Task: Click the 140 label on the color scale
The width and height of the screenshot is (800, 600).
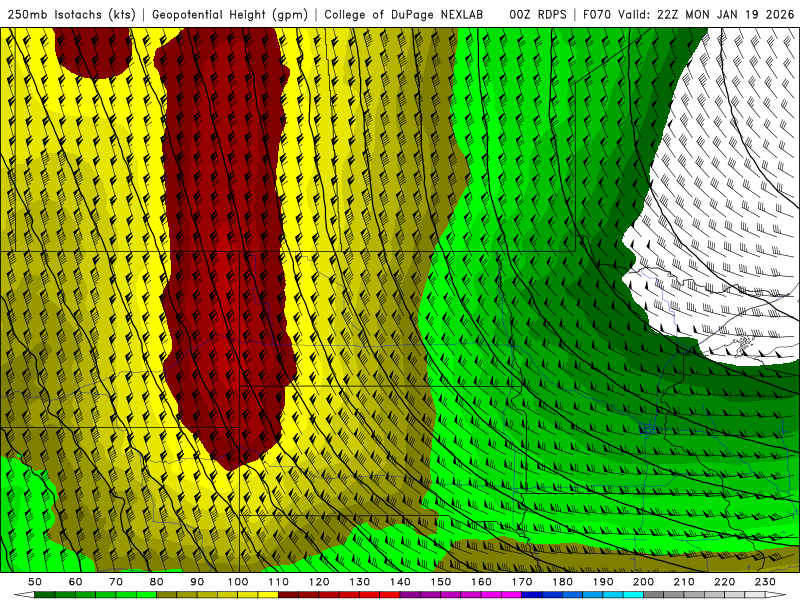Action: pyautogui.click(x=400, y=582)
